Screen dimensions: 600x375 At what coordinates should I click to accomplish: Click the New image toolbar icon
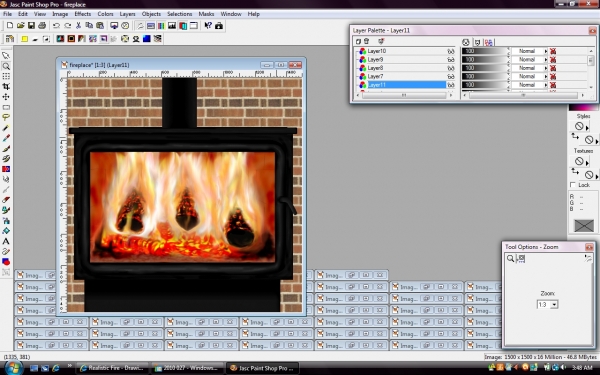pyautogui.click(x=10, y=26)
